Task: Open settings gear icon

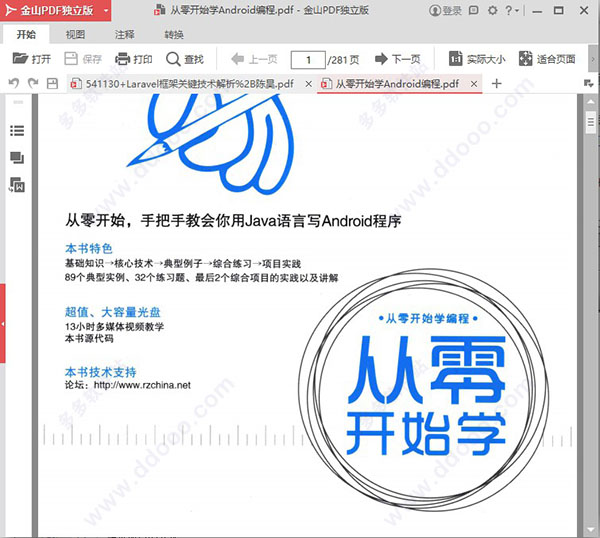Action: 492,10
